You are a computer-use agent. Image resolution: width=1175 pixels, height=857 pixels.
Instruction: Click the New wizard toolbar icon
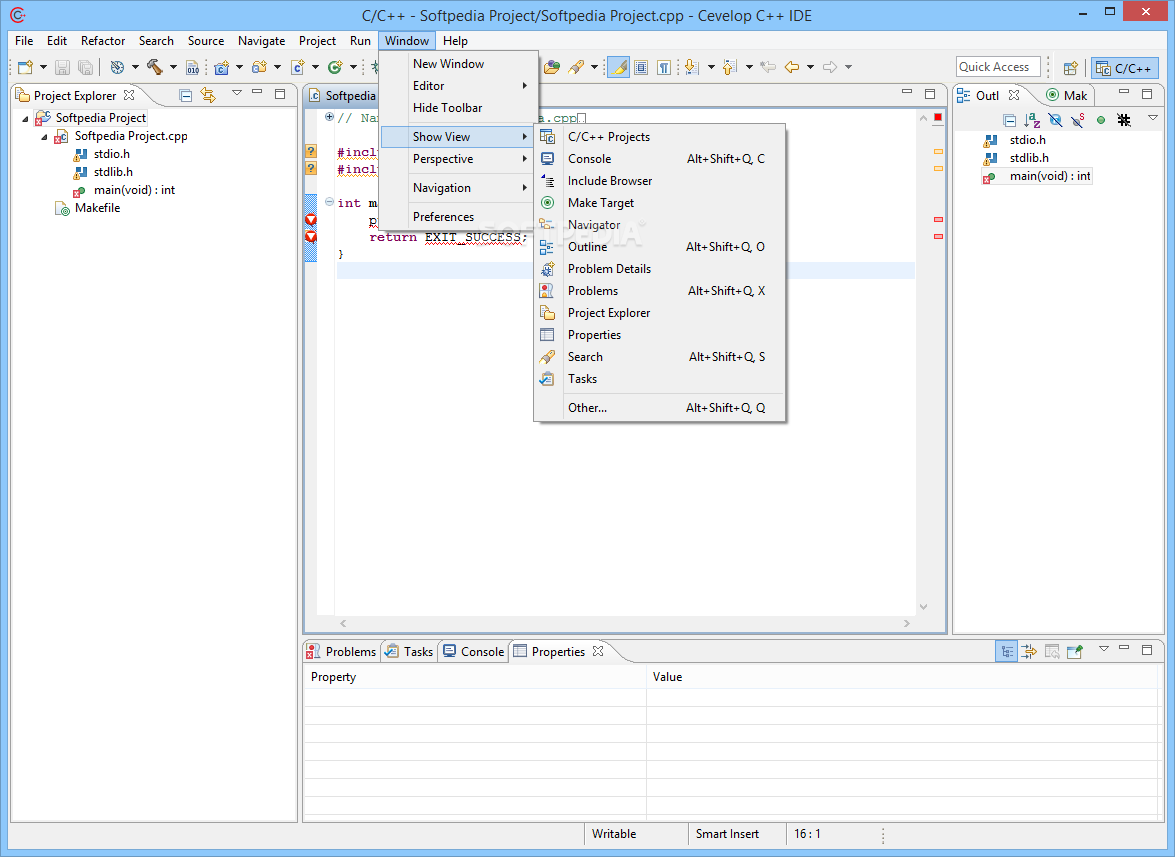(25, 67)
